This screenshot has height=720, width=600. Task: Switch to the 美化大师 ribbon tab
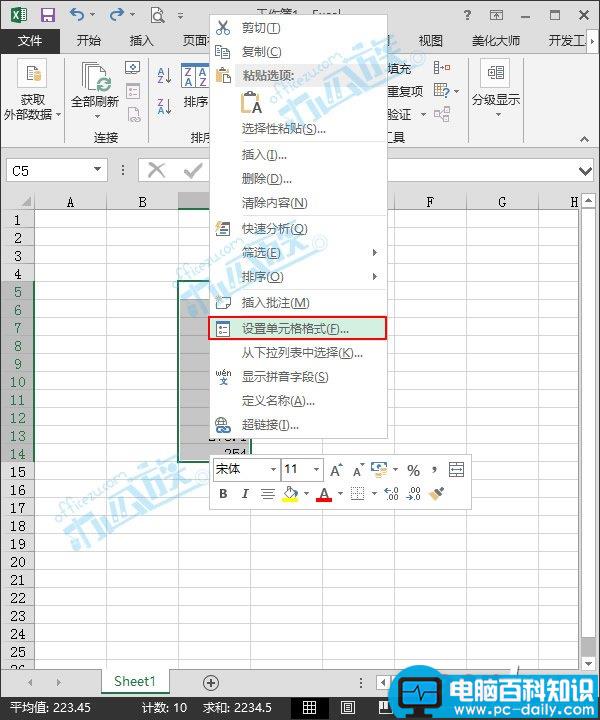coord(496,41)
